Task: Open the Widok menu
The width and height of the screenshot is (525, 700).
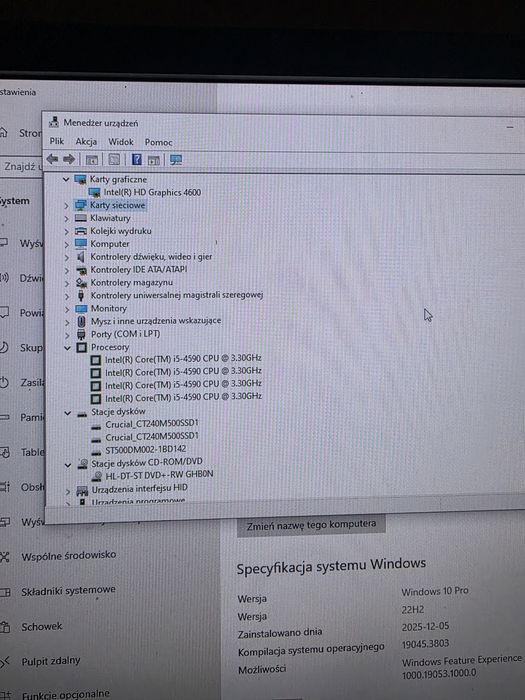Action: pyautogui.click(x=121, y=142)
